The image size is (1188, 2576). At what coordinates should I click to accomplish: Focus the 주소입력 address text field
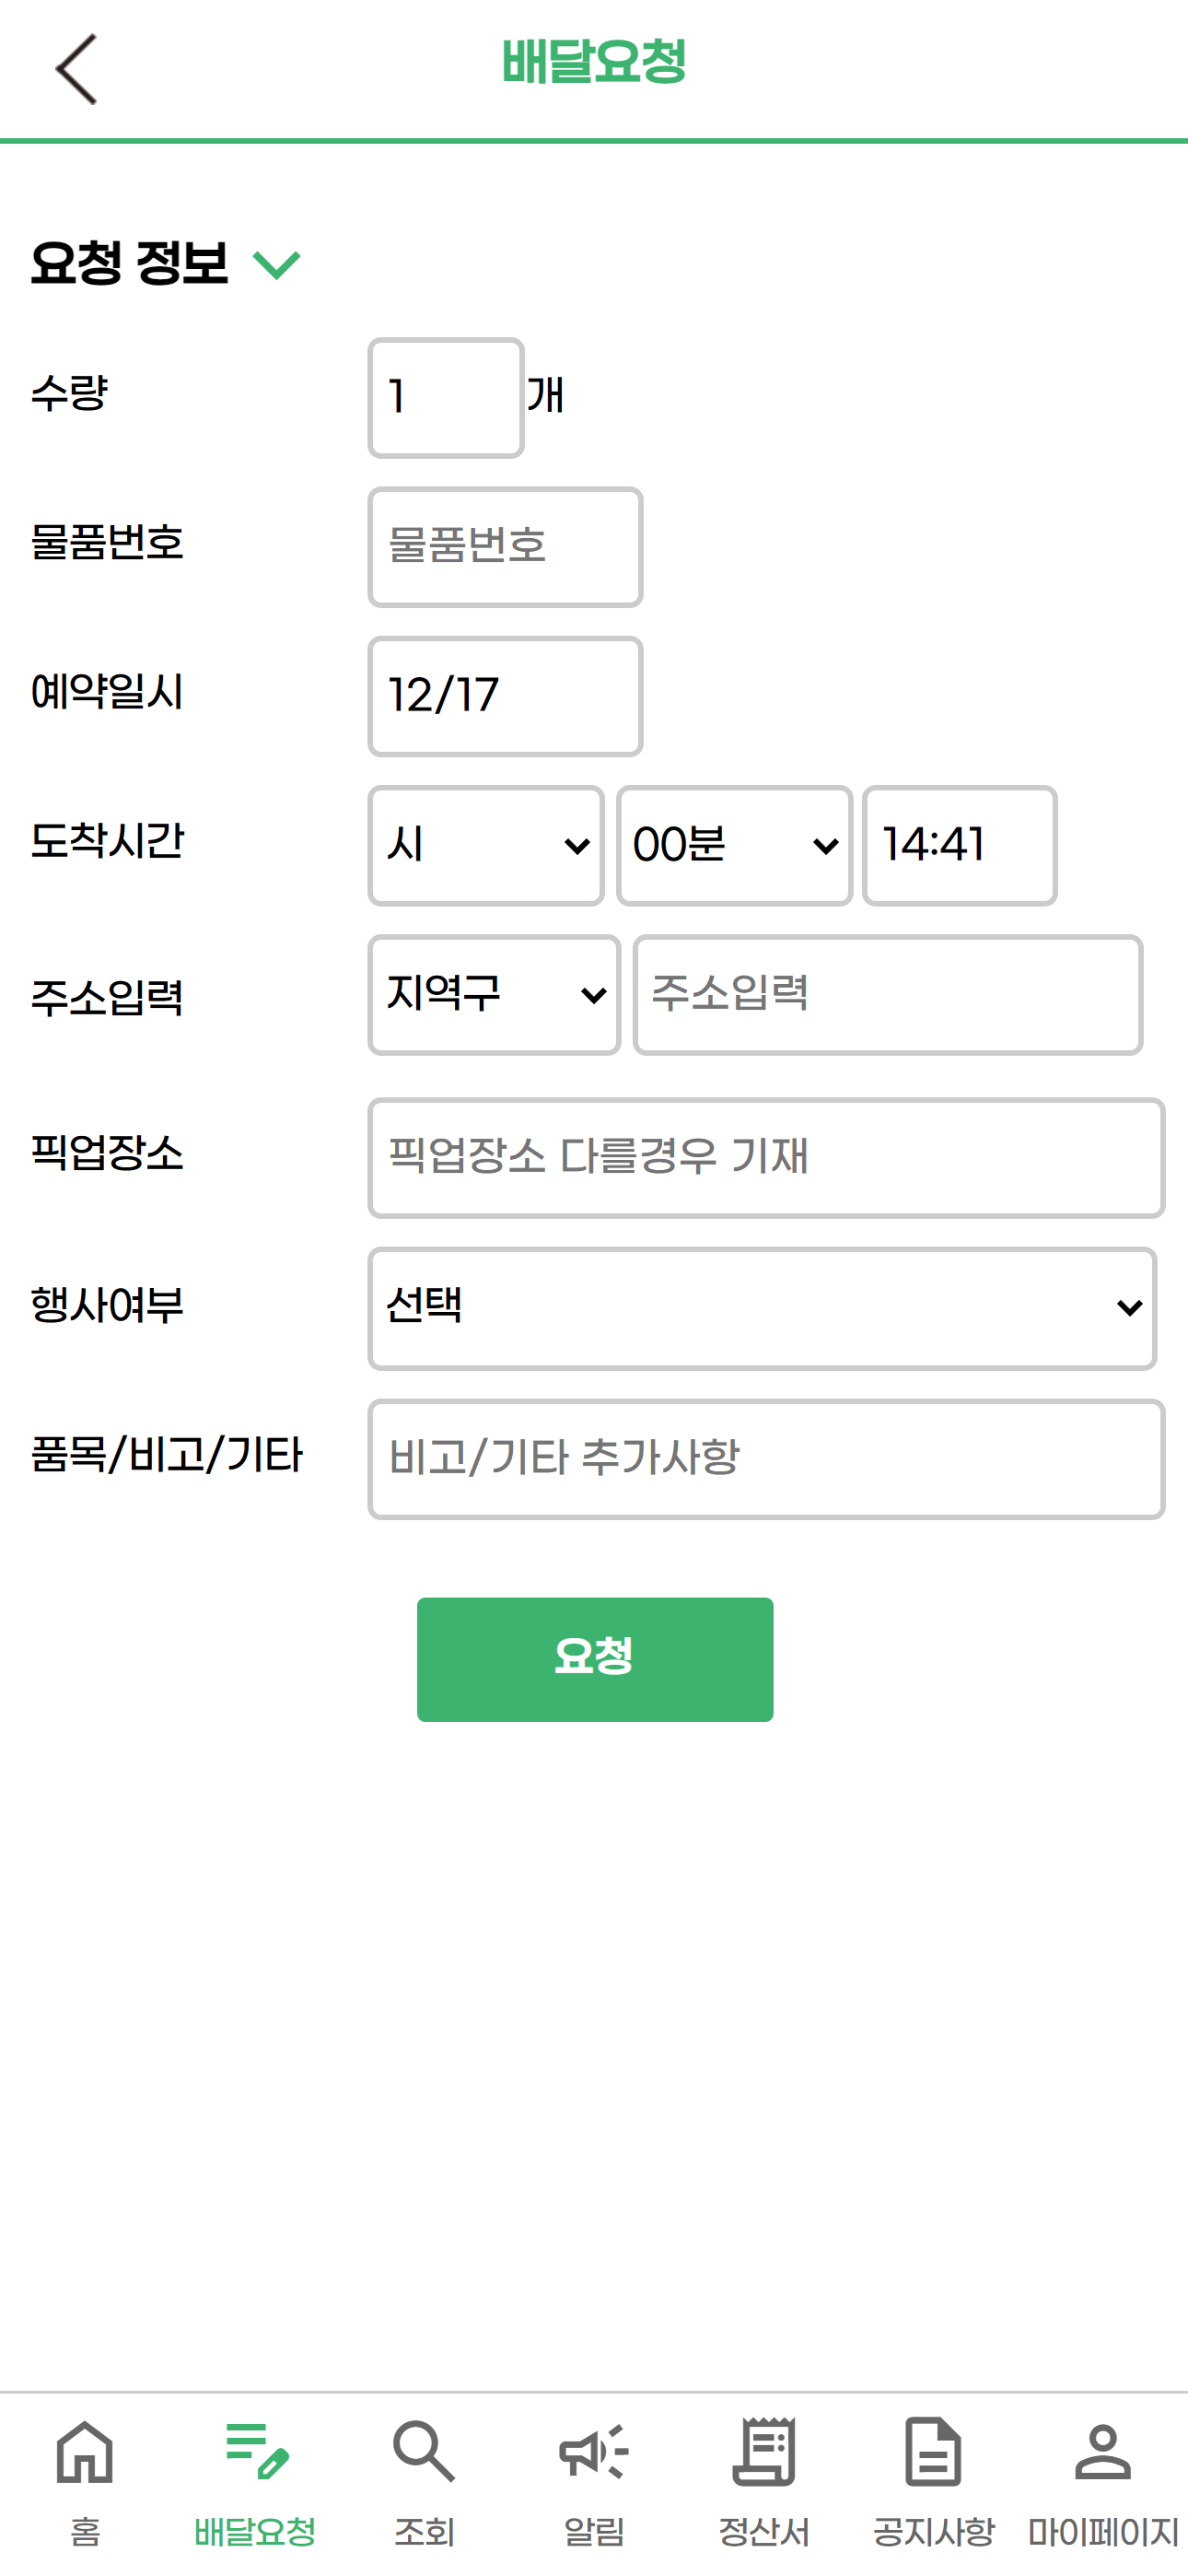point(888,995)
